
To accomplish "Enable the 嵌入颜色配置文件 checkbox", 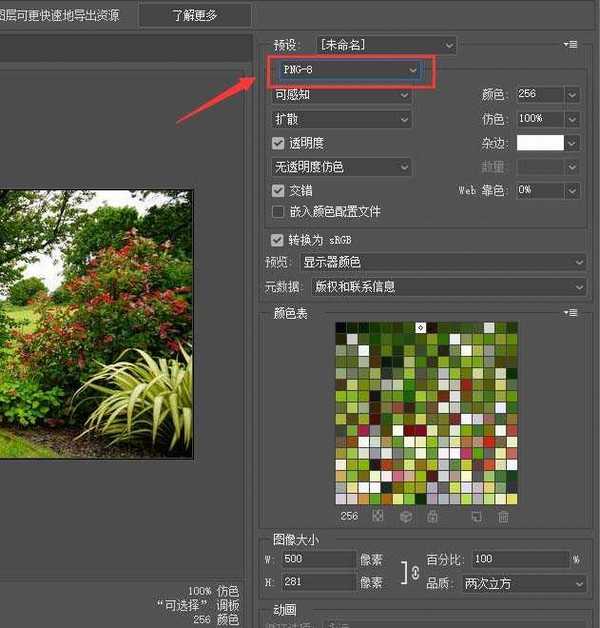I will 279,212.
